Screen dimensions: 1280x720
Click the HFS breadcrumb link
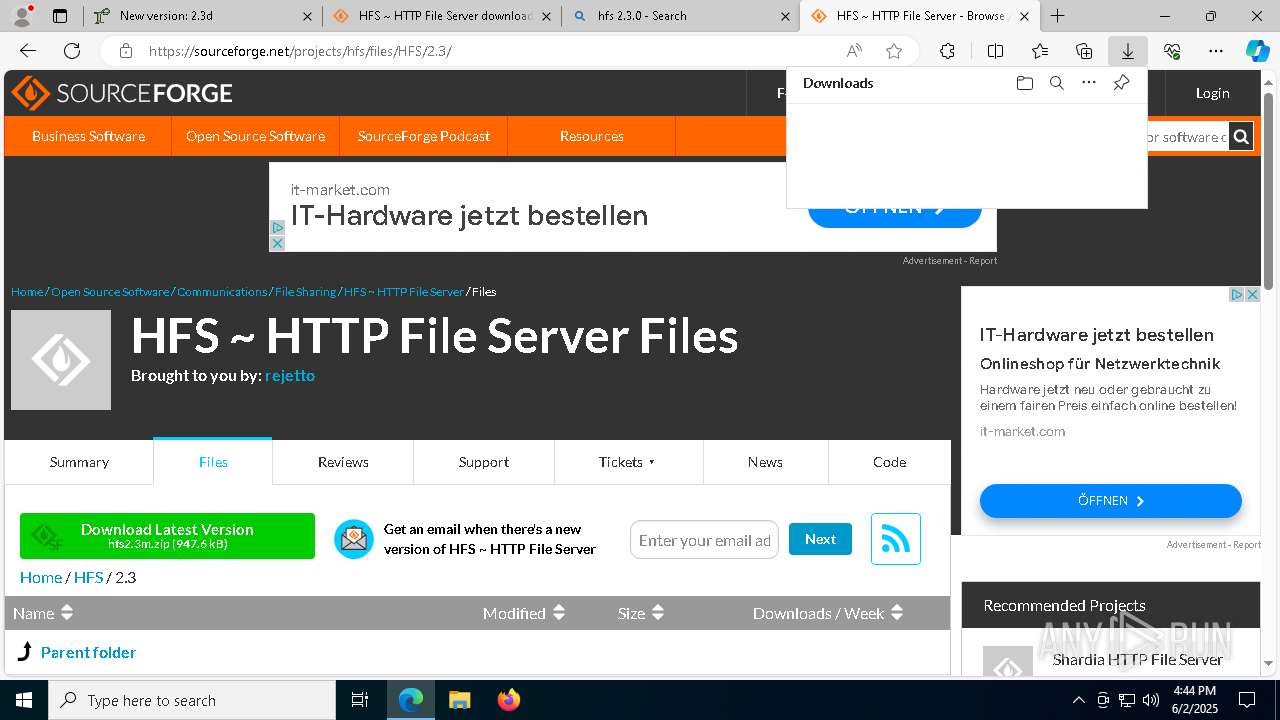tap(88, 577)
